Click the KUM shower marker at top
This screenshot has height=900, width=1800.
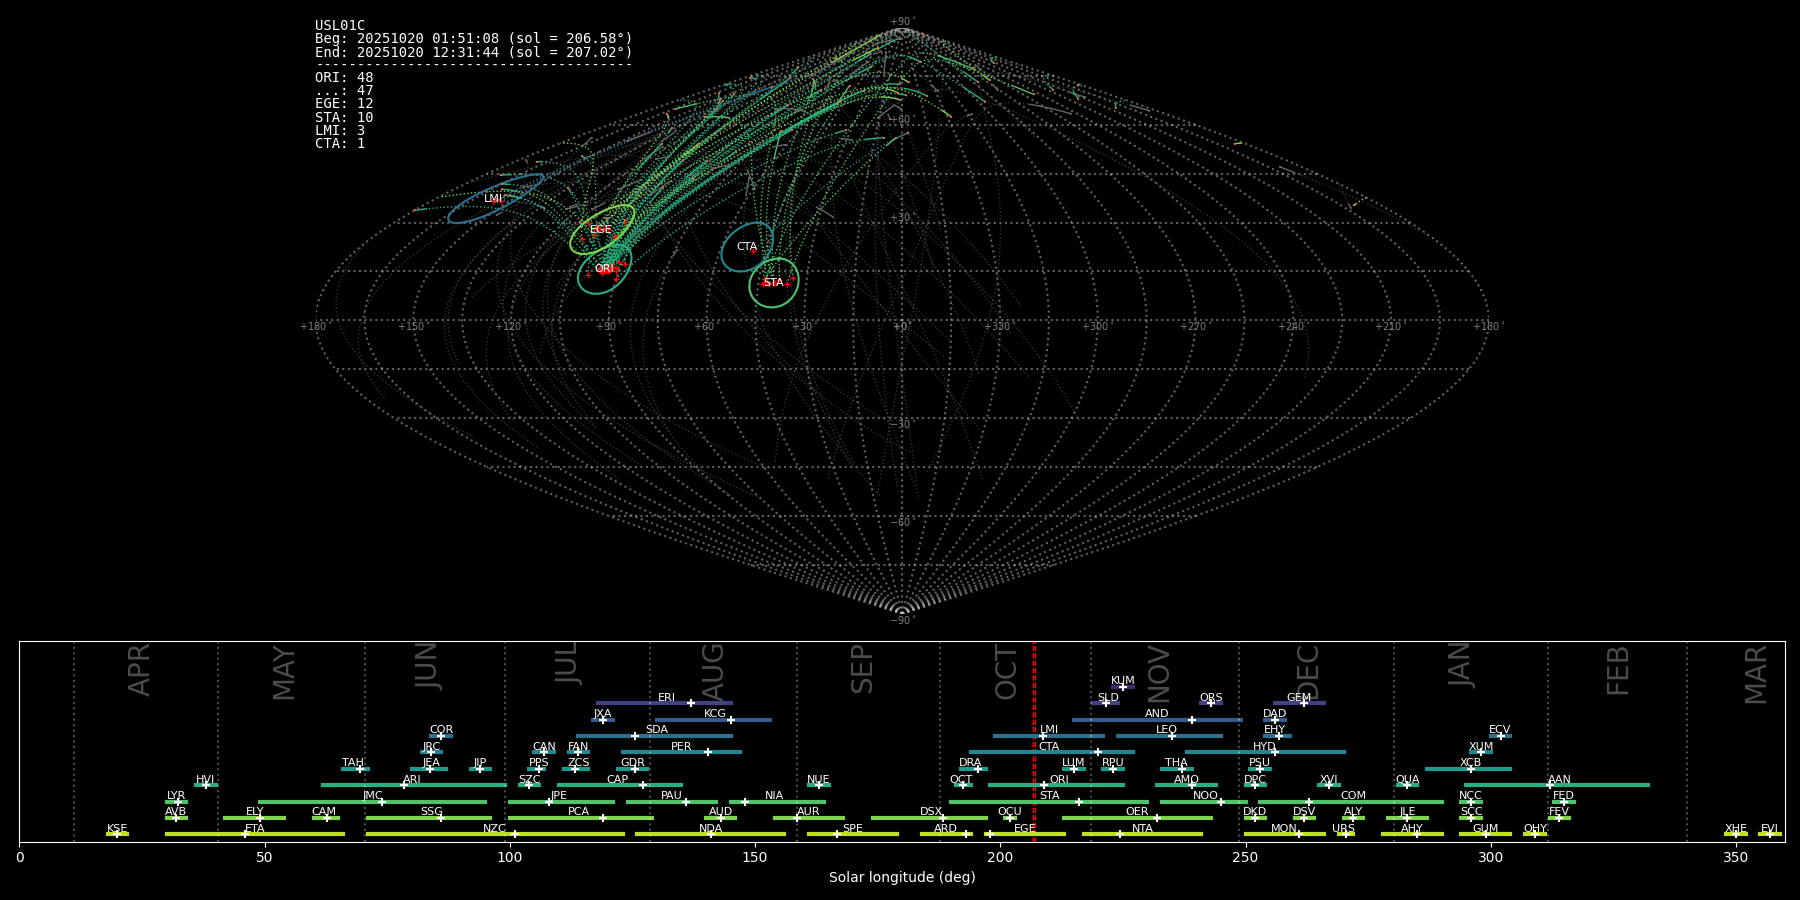[x=1123, y=687]
